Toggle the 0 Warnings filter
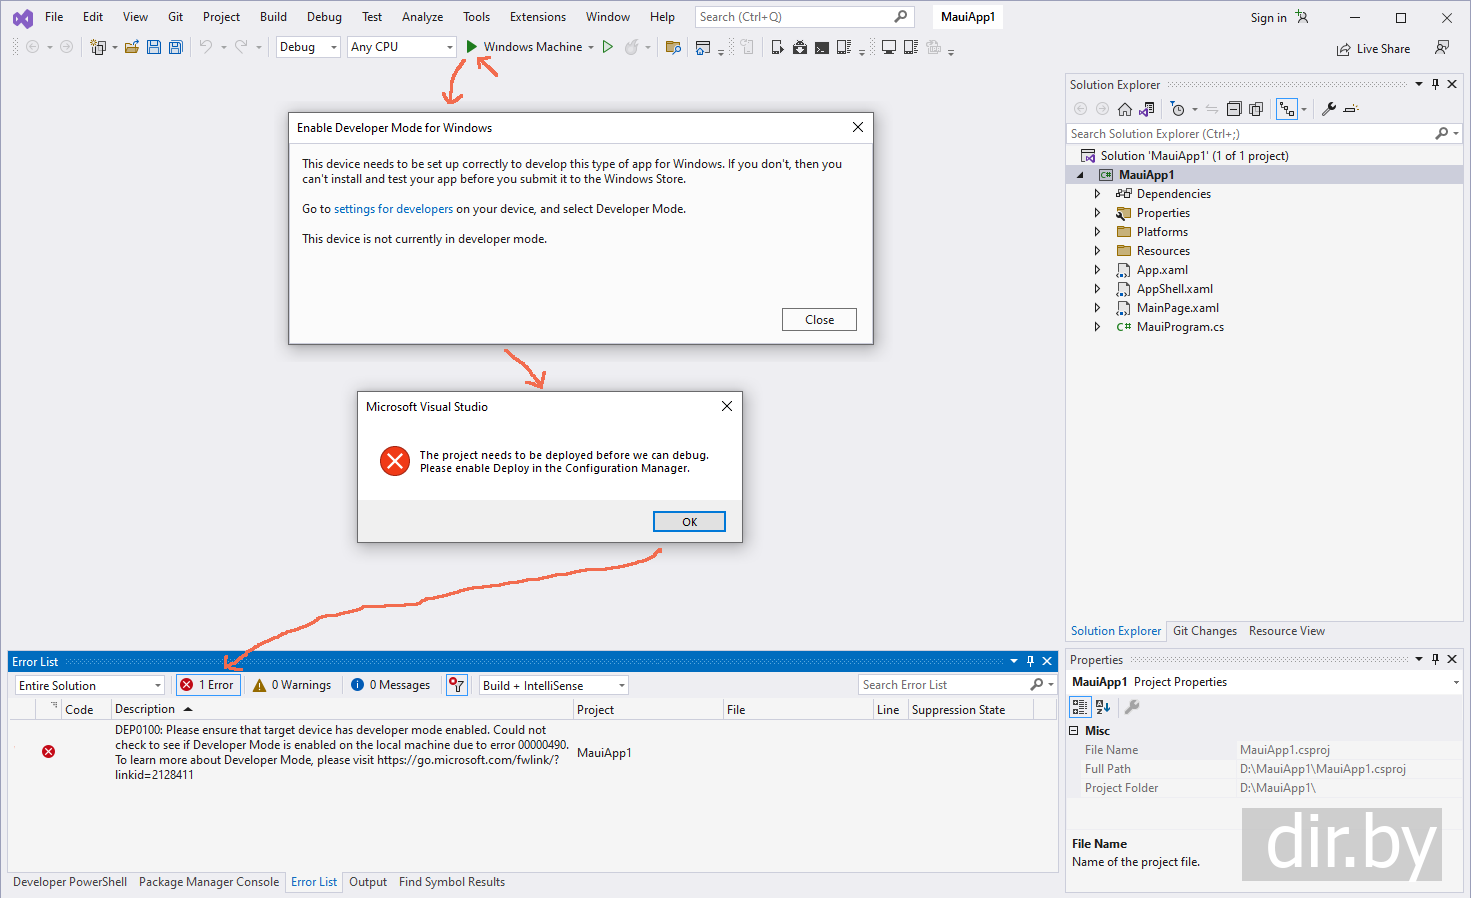The image size is (1471, 898). click(292, 685)
